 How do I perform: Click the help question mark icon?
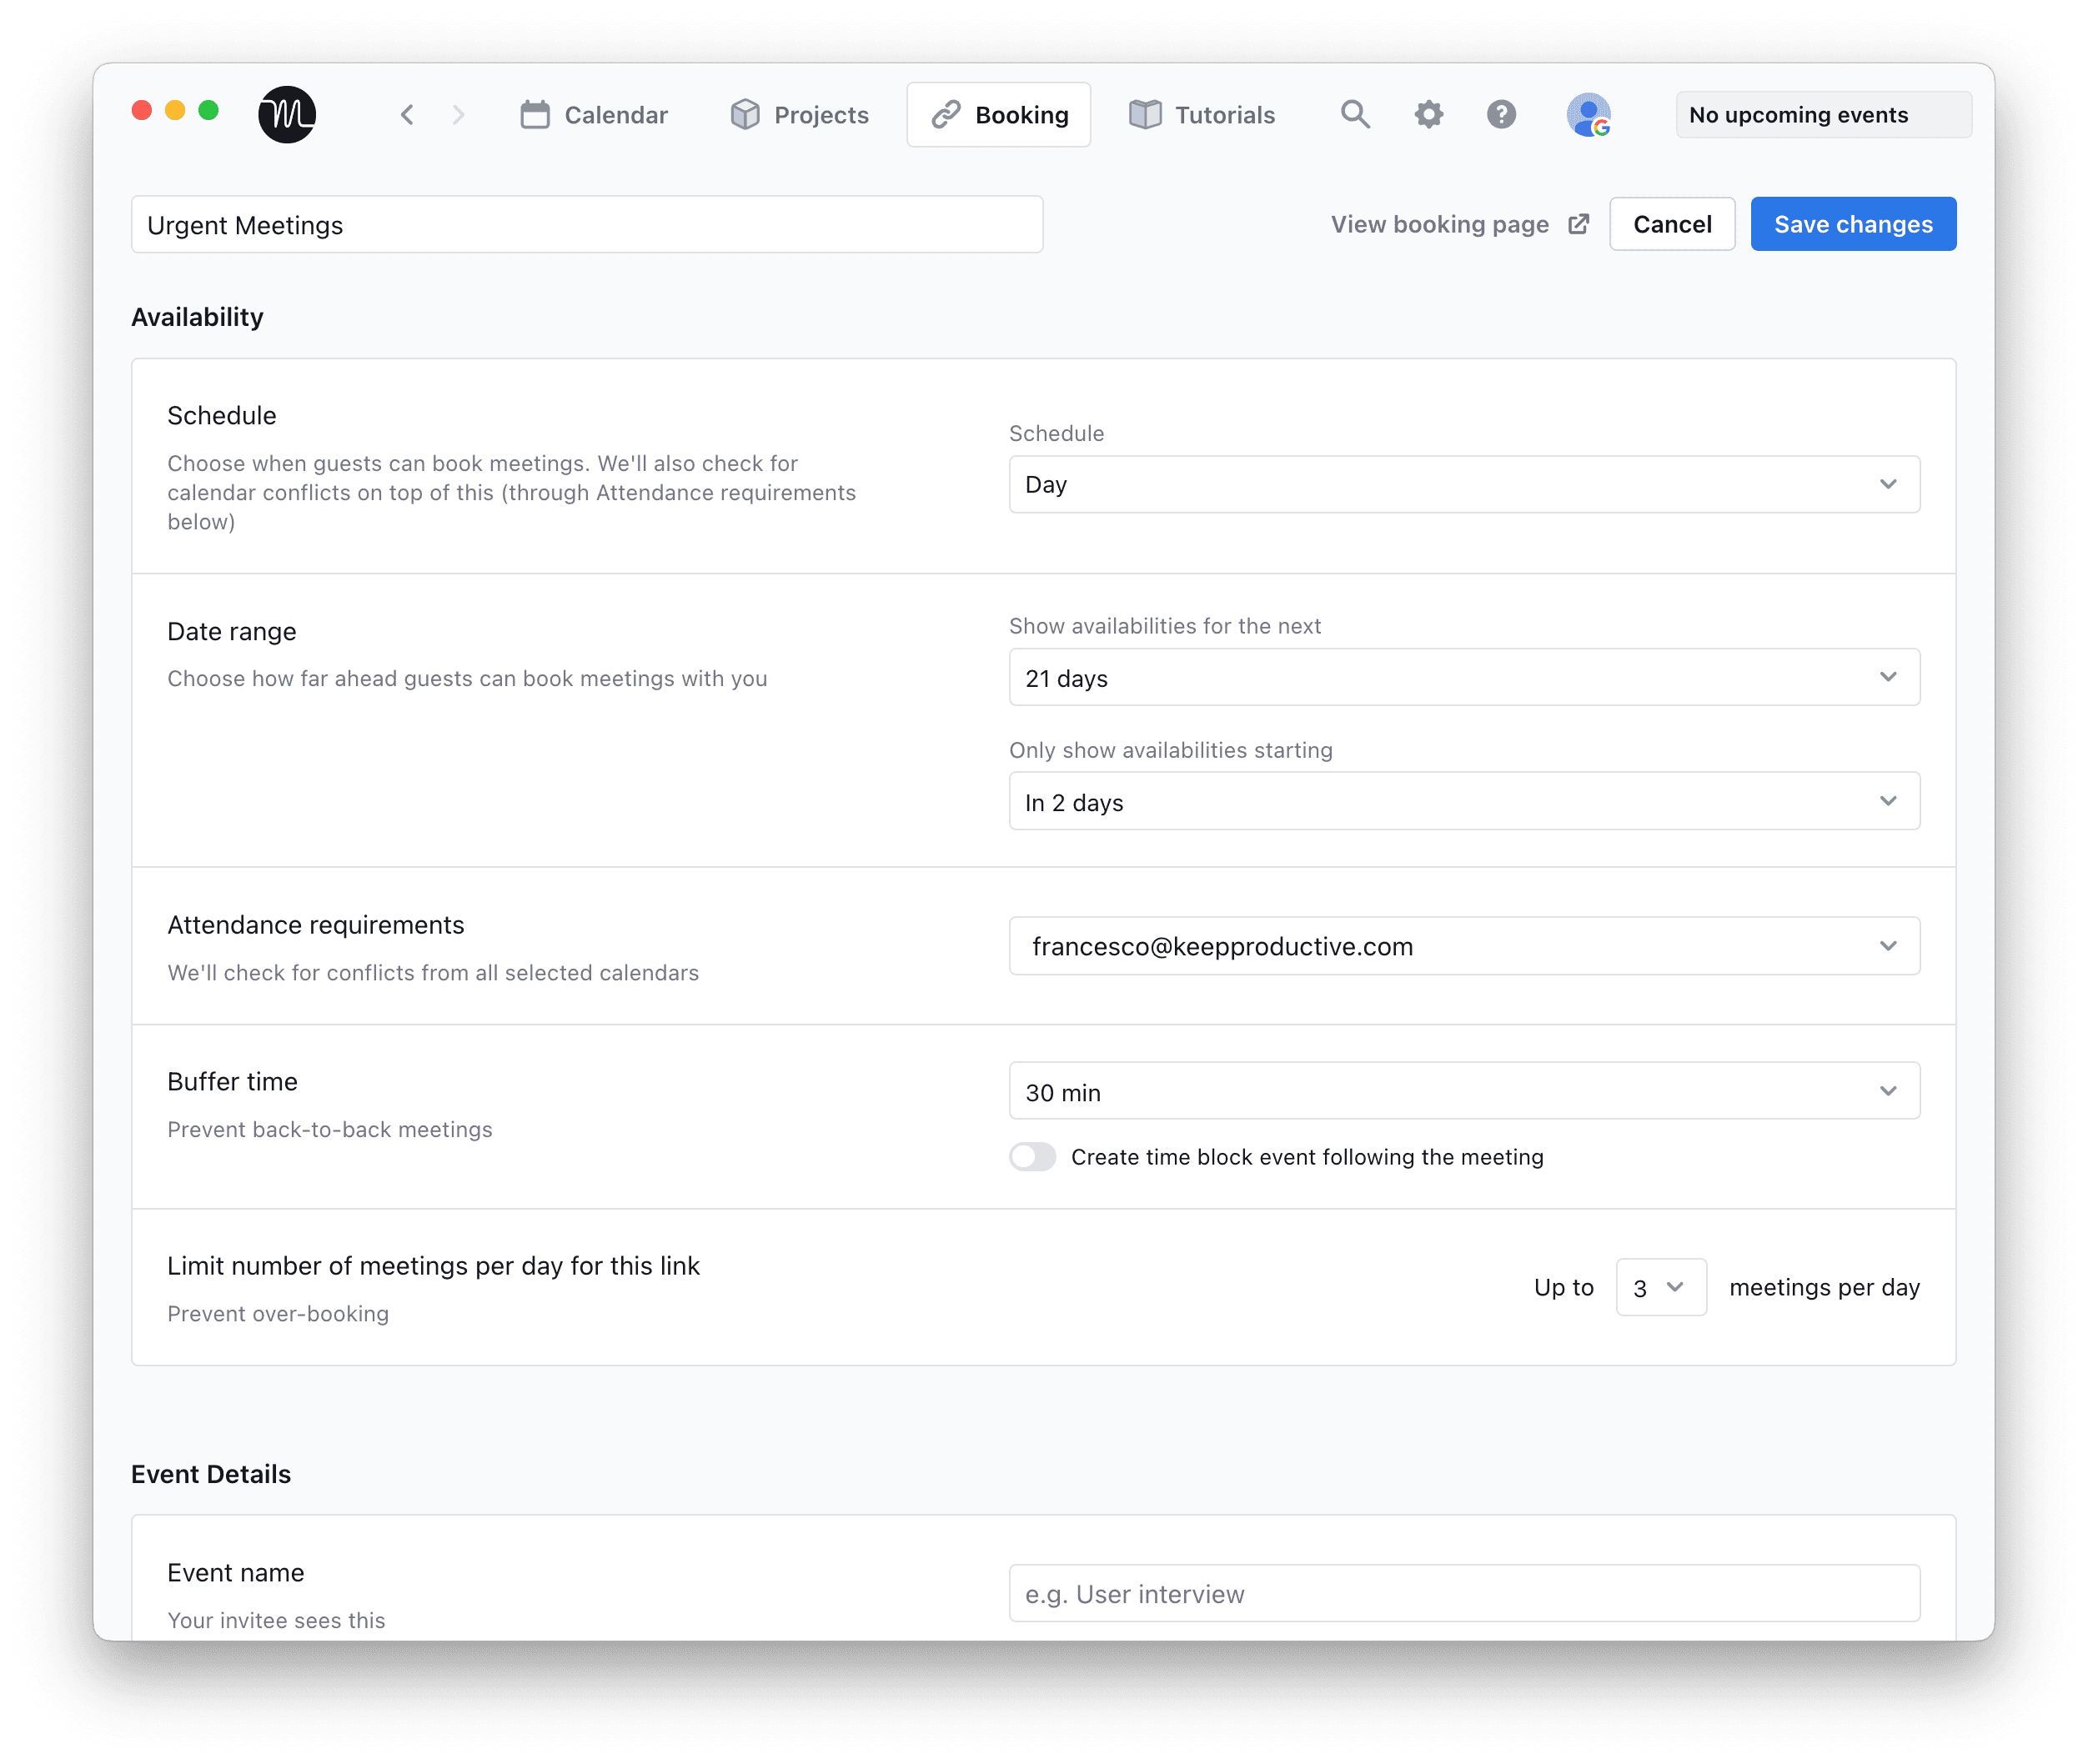point(1501,114)
